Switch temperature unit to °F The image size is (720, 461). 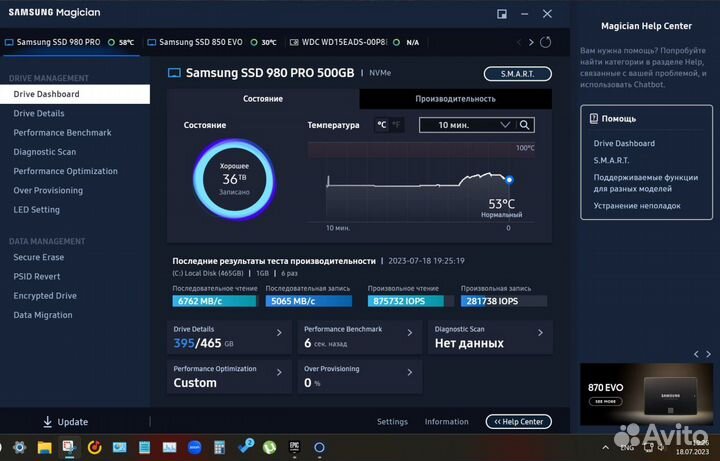coord(396,125)
